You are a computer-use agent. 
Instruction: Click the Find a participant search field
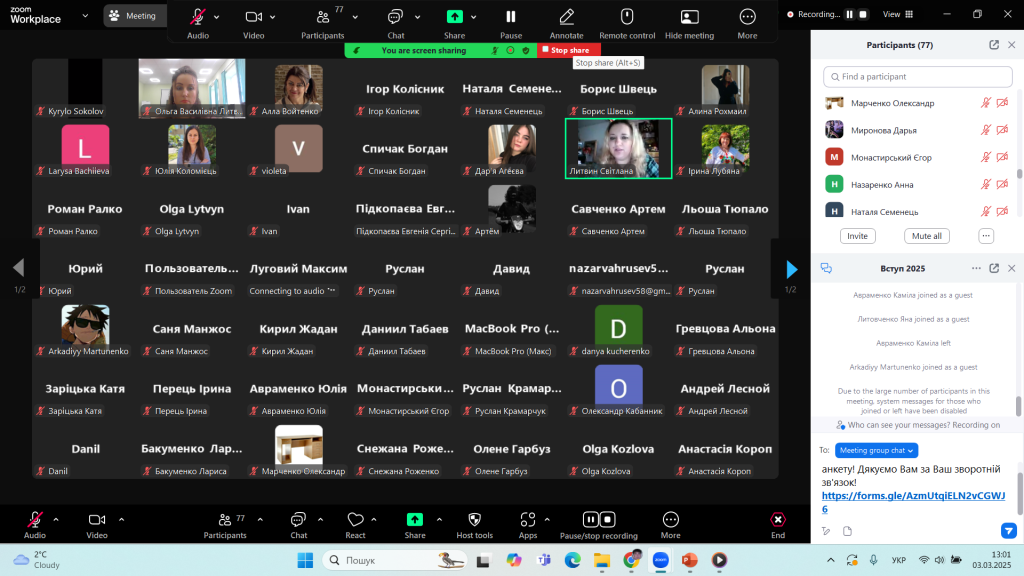point(918,76)
